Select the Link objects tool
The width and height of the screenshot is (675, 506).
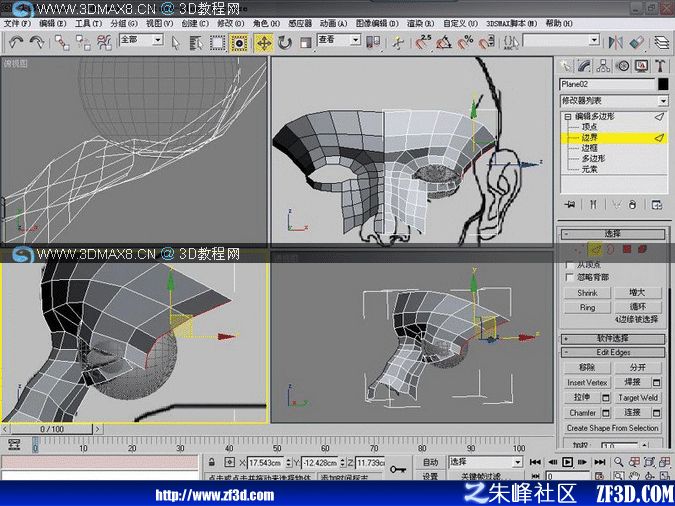pos(62,42)
